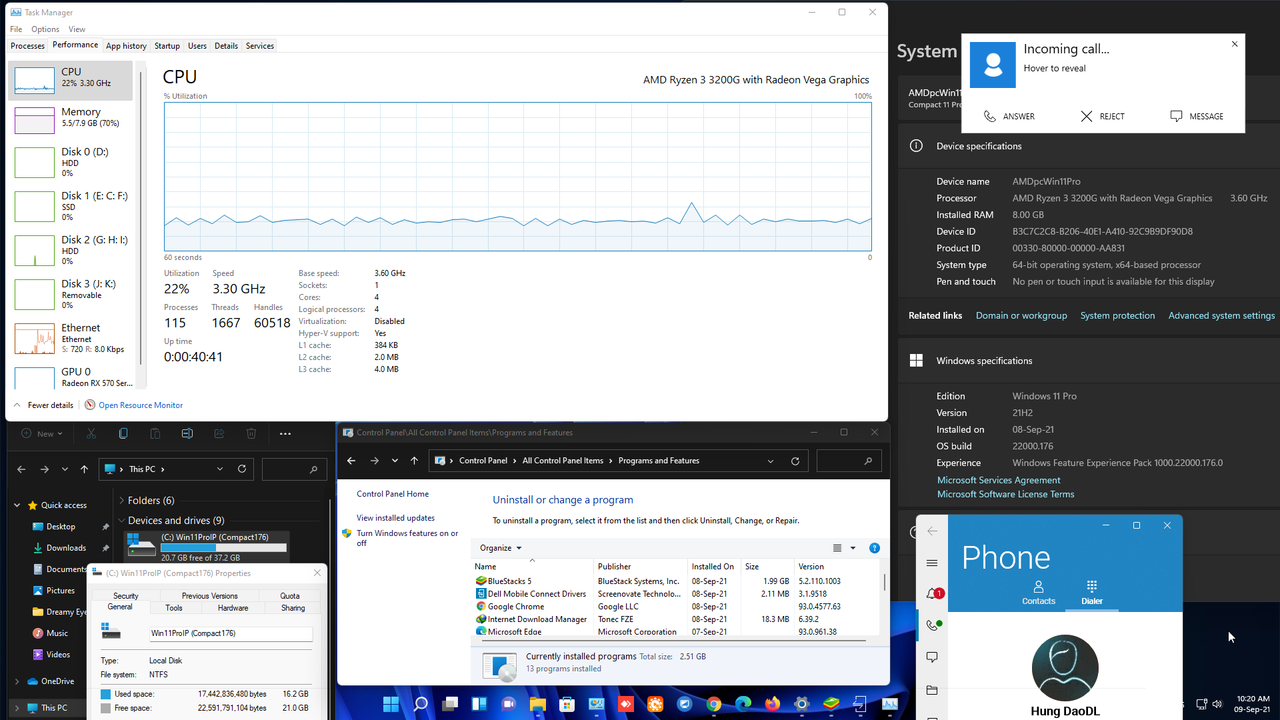Open recent locations chevron in File Explorer

pos(65,468)
